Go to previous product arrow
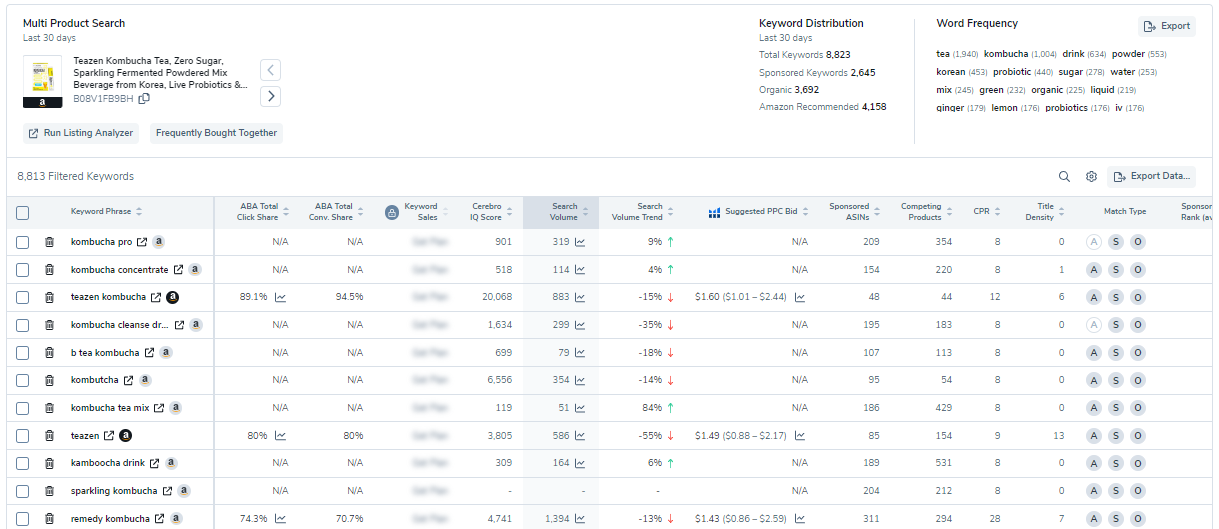 tap(270, 70)
